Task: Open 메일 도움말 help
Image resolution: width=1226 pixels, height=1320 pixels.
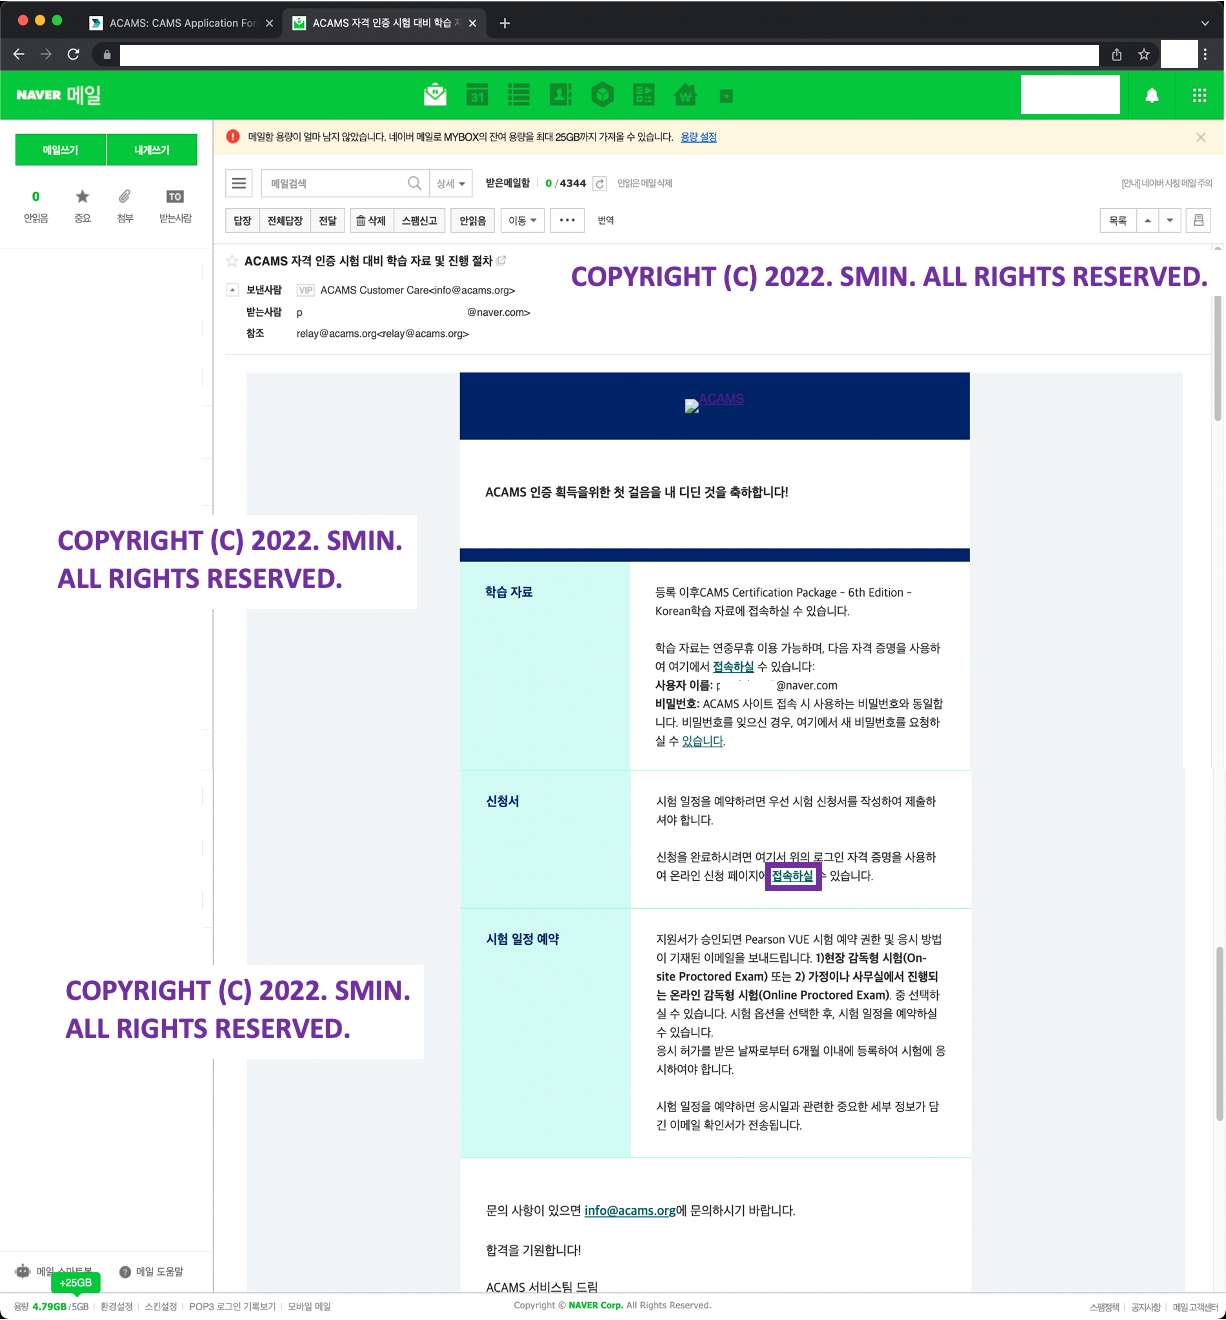Action: pyautogui.click(x=152, y=1272)
